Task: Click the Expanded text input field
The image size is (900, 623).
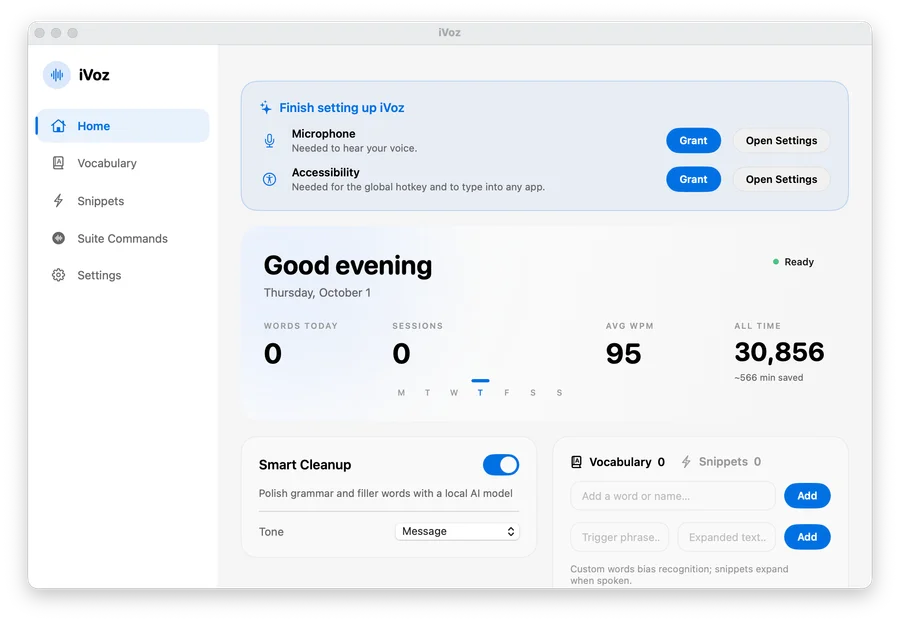Action: coord(727,537)
